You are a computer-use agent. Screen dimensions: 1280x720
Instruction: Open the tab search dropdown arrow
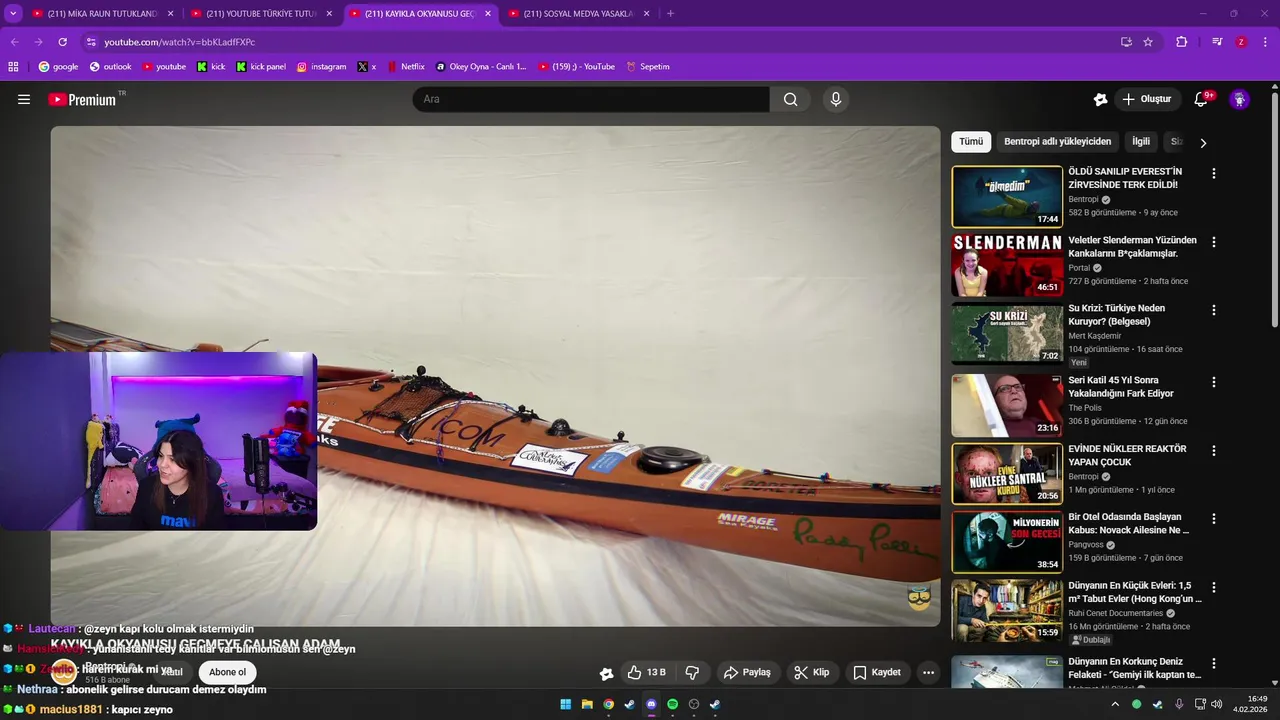[x=13, y=13]
